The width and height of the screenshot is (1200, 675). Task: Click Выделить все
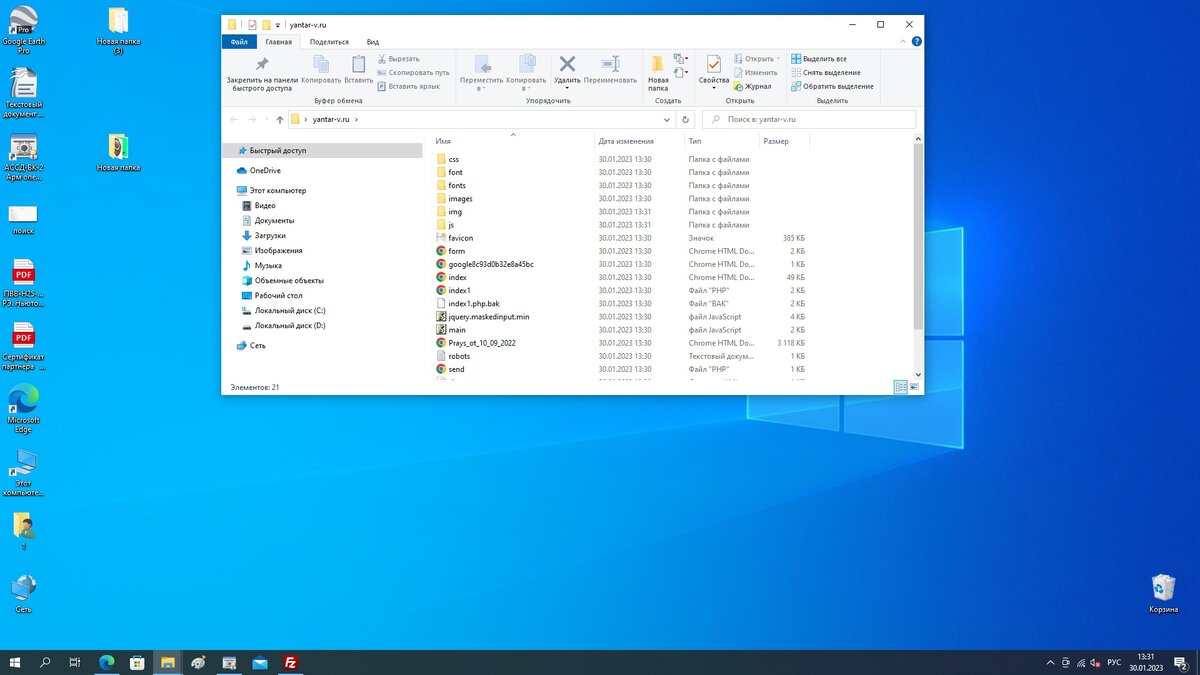click(x=819, y=59)
